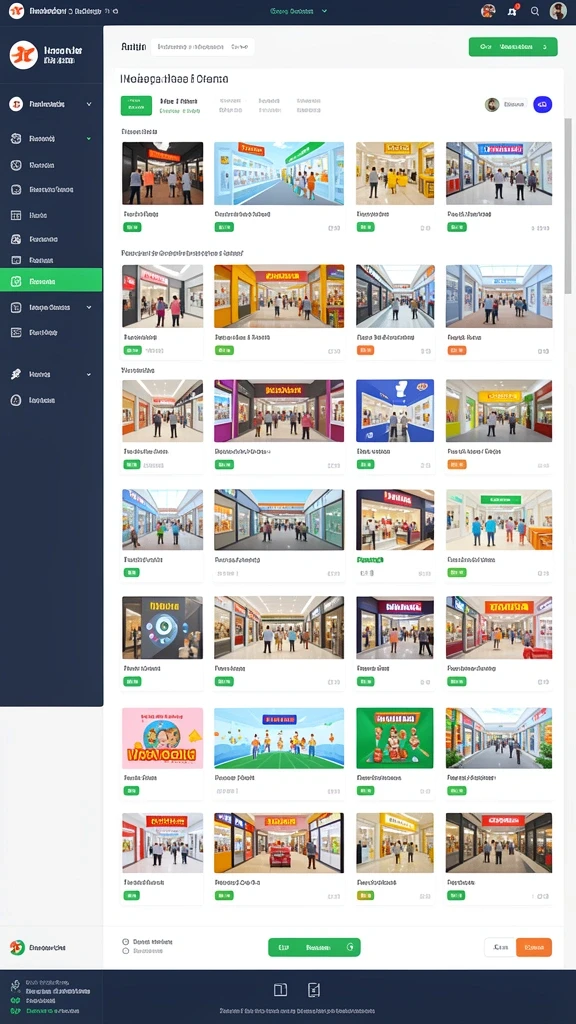The width and height of the screenshot is (576, 1024).
Task: Click the search magnifier icon in top bar
Action: click(535, 11)
